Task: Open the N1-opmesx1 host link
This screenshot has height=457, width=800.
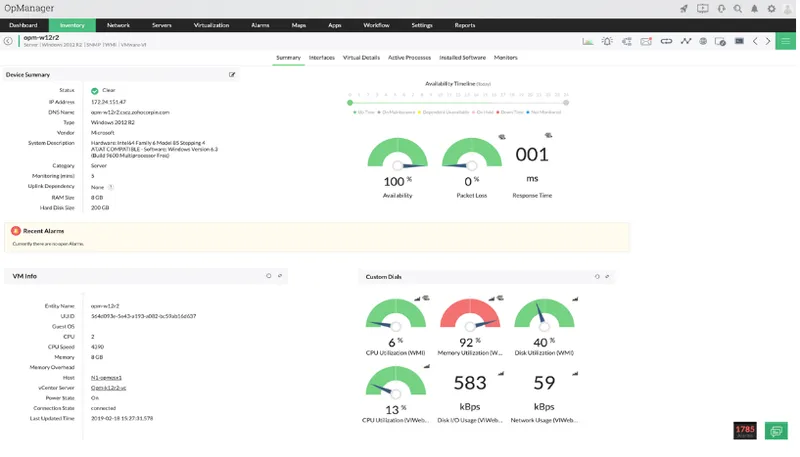Action: click(106, 378)
